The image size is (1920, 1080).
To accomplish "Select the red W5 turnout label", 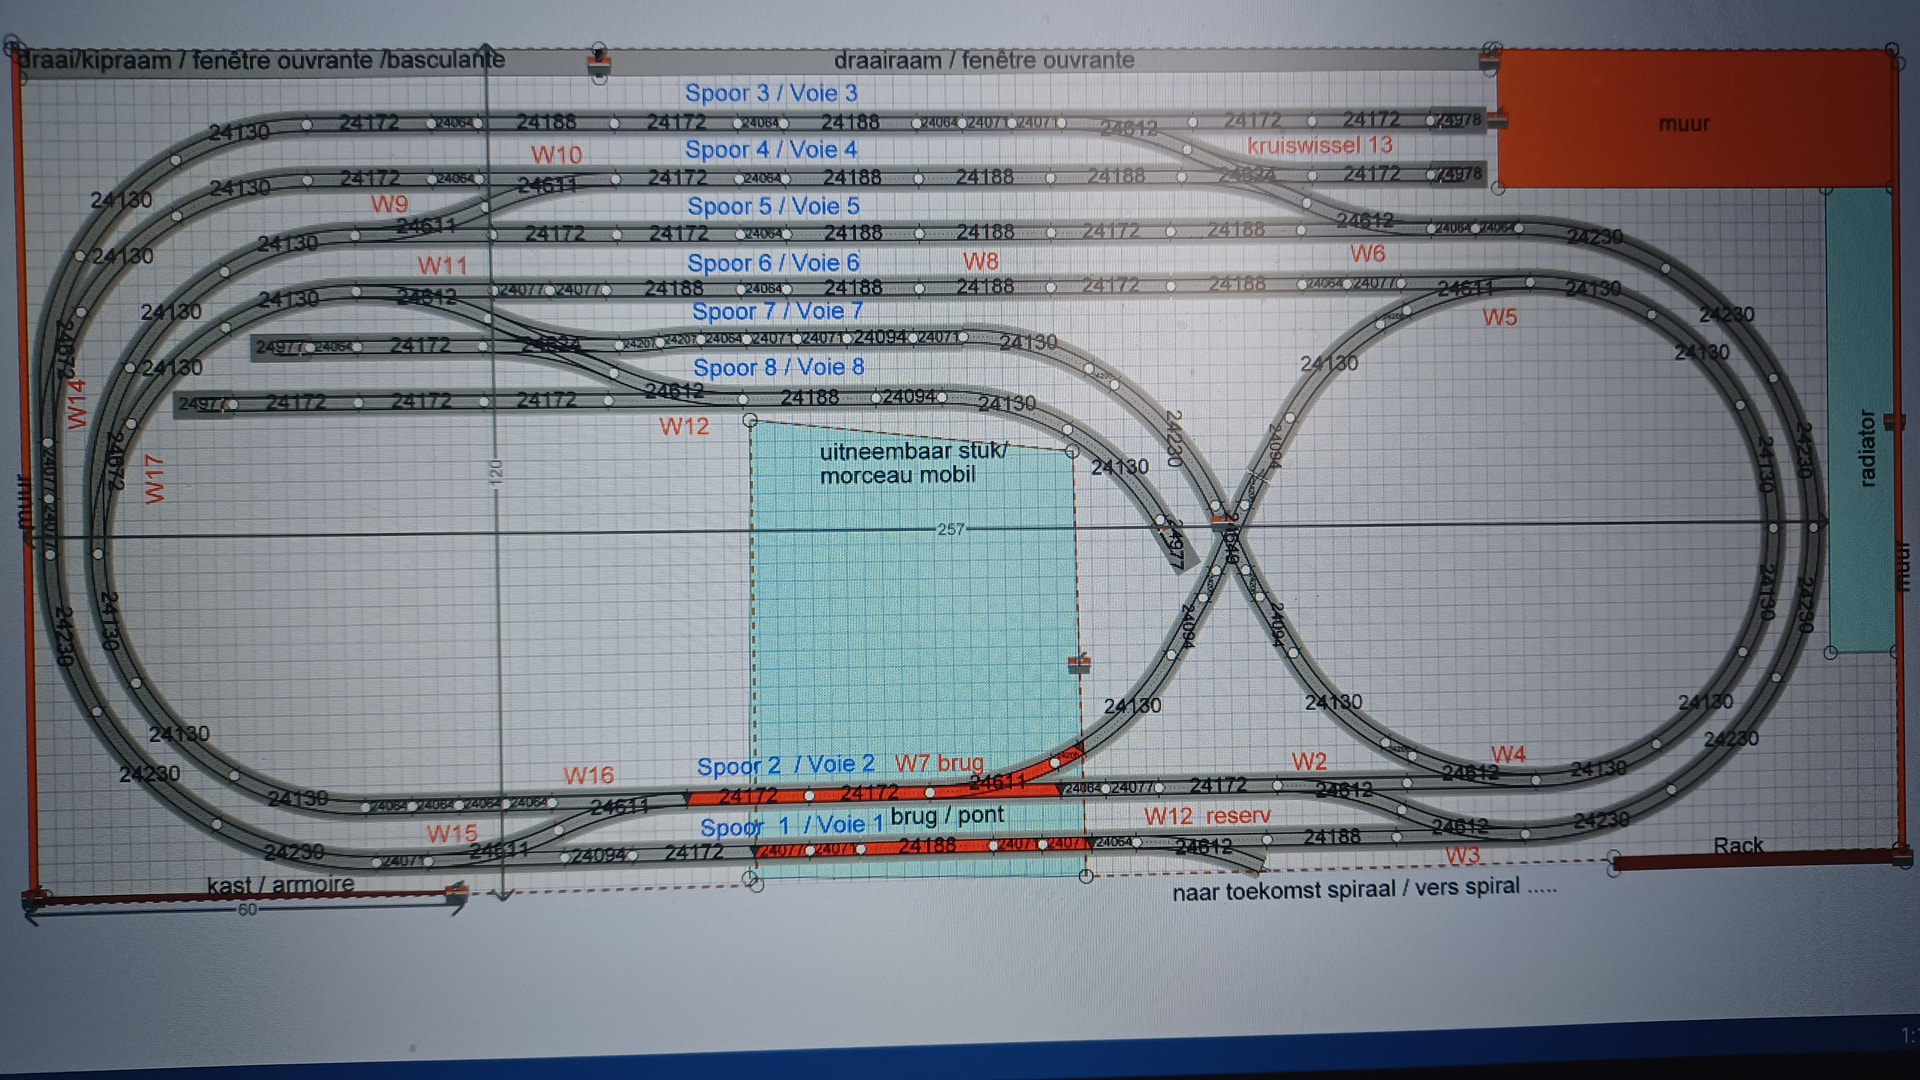I will click(x=1499, y=317).
